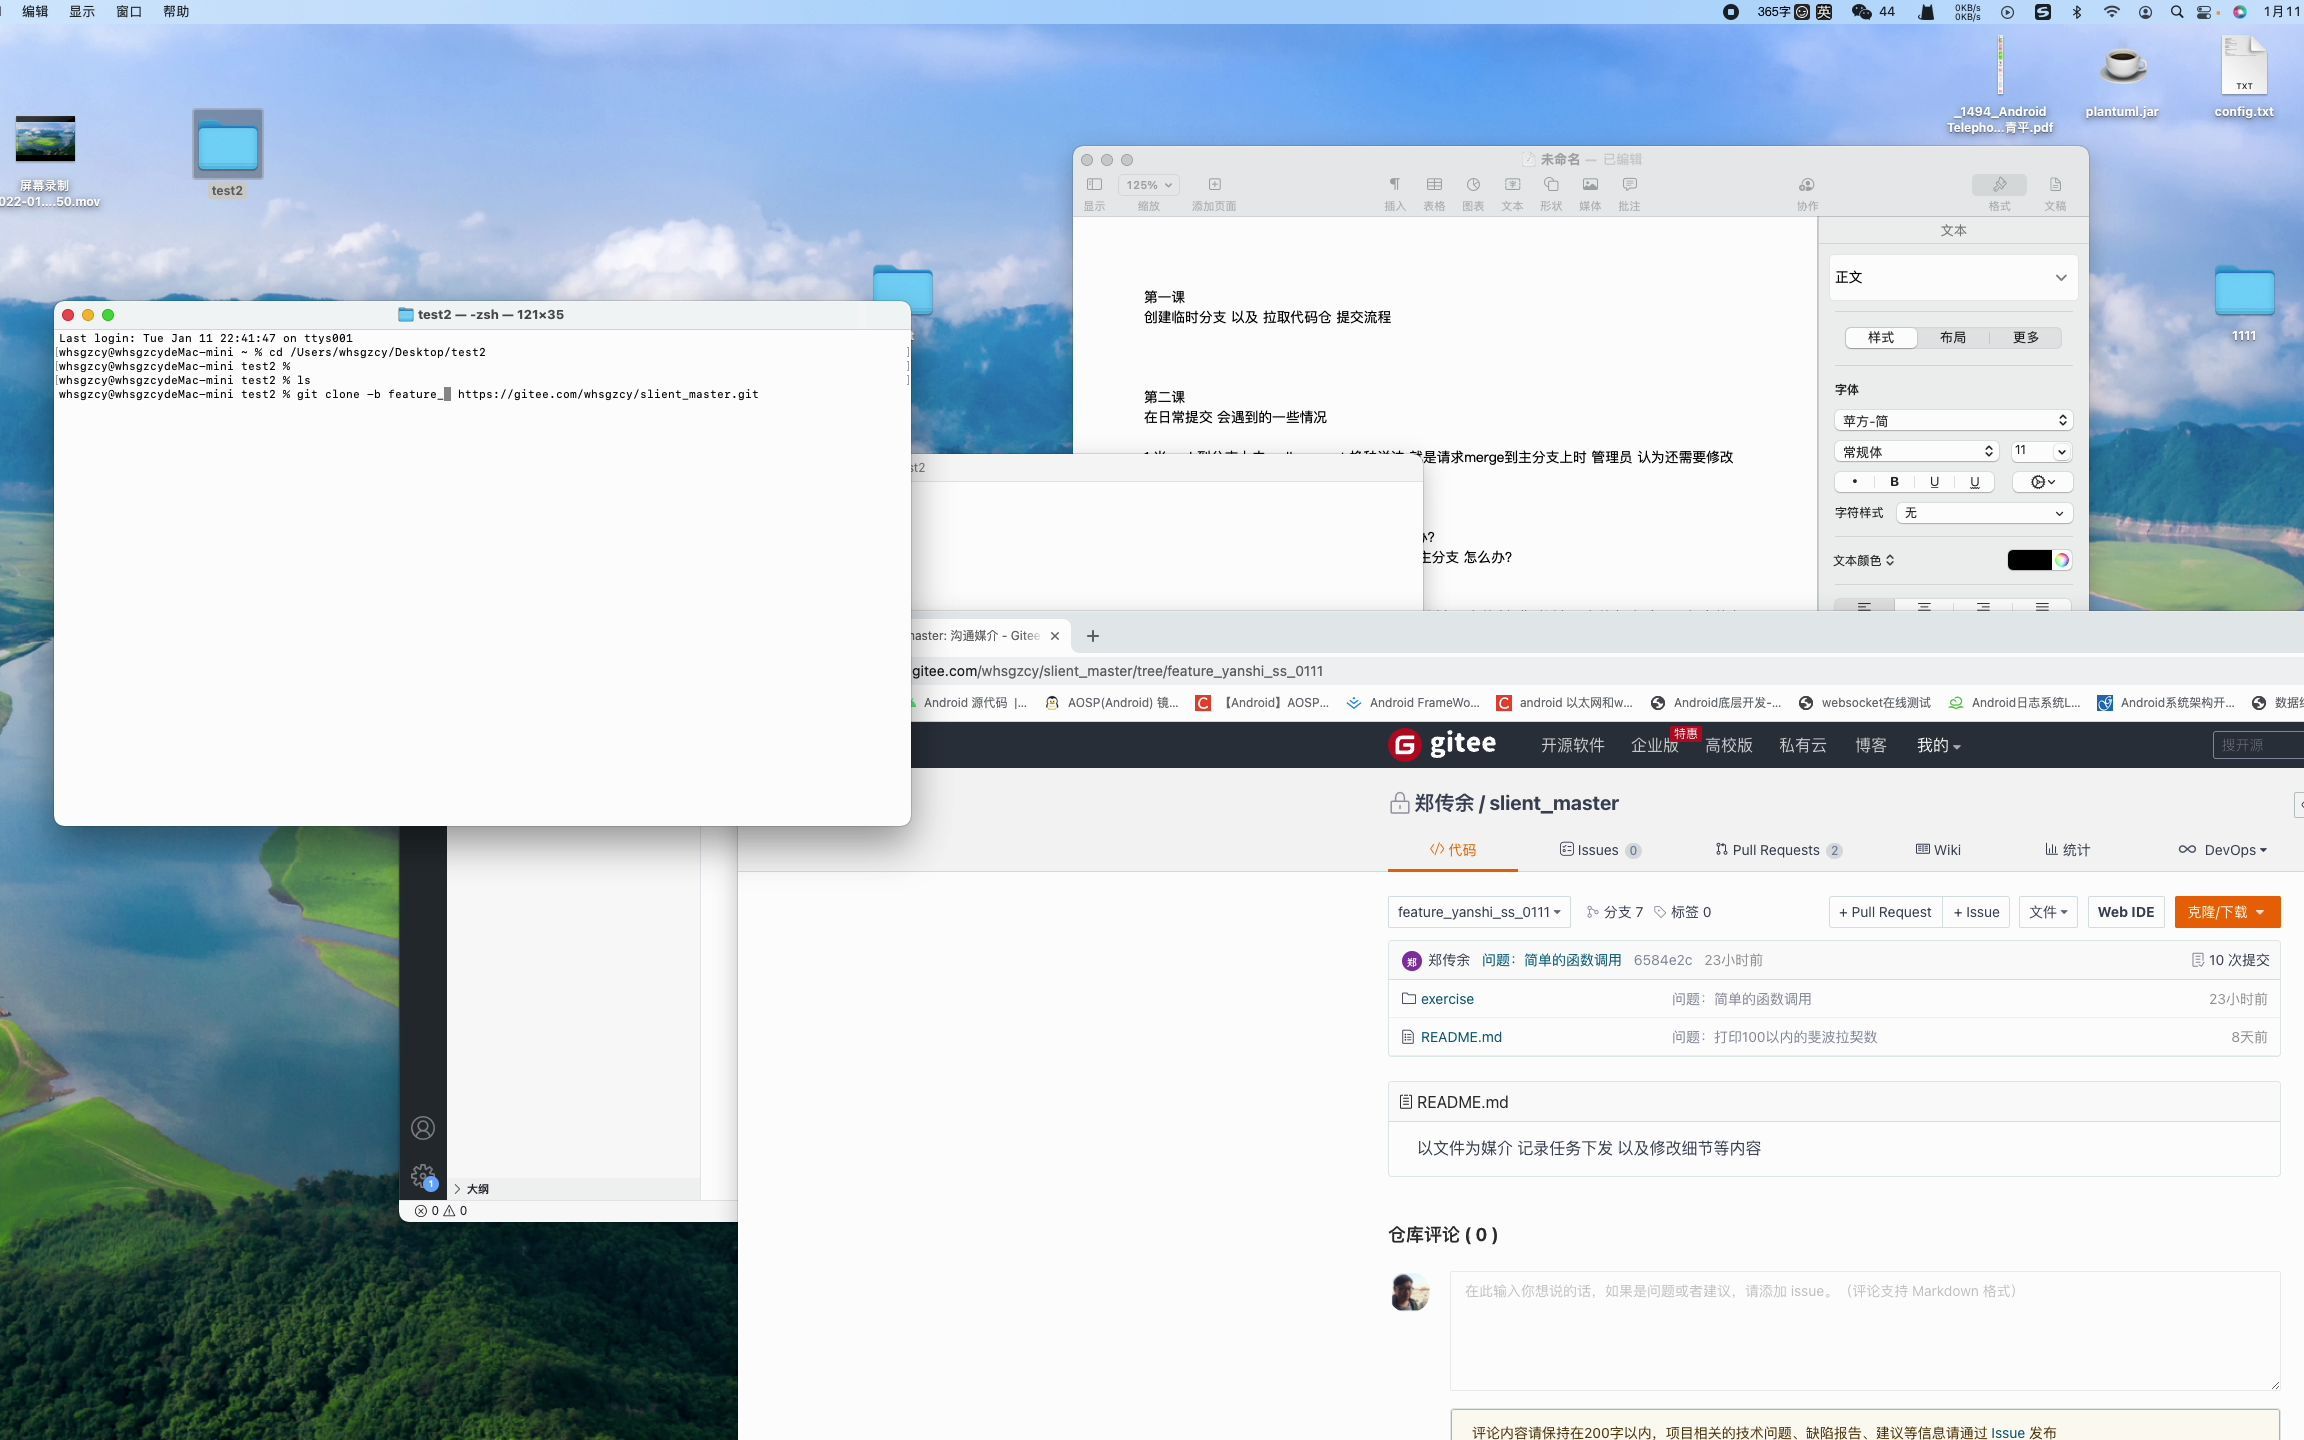This screenshot has height=1440, width=2304.
Task: Open the feature_yanshi_ss_0111 branch dropdown
Action: 1478,912
